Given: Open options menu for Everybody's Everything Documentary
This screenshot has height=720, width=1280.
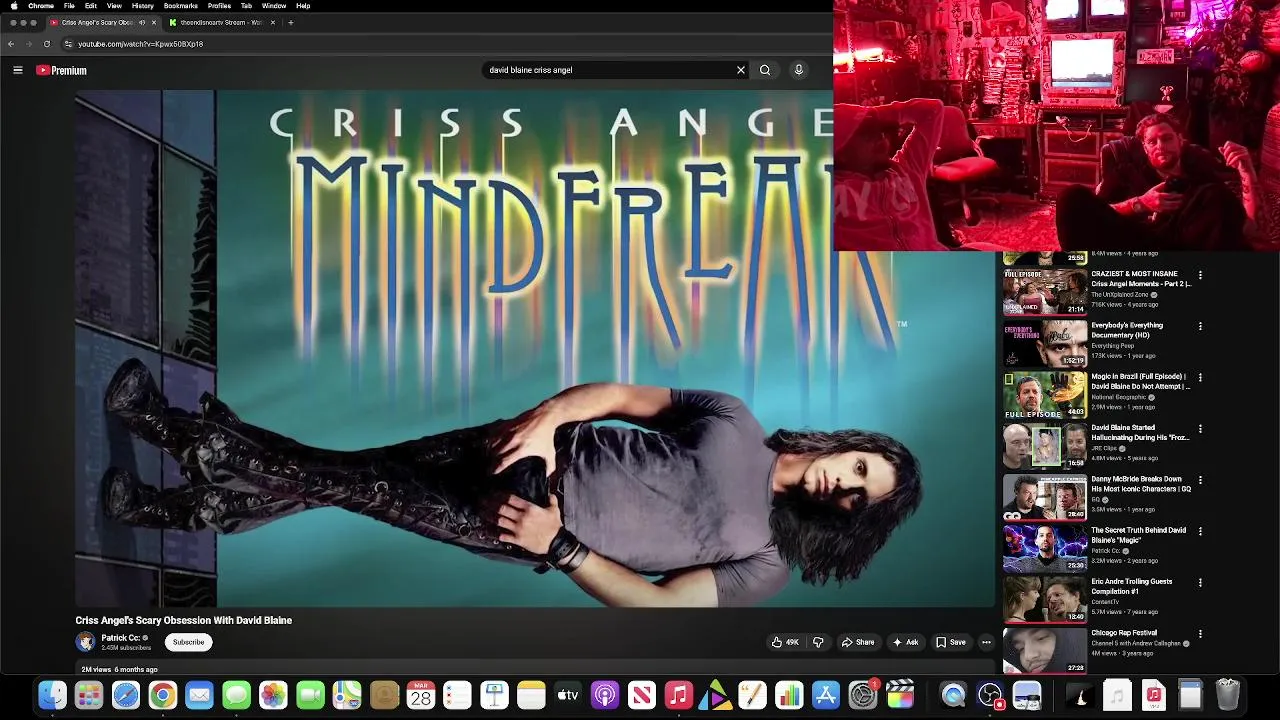Looking at the screenshot, I should (1200, 326).
